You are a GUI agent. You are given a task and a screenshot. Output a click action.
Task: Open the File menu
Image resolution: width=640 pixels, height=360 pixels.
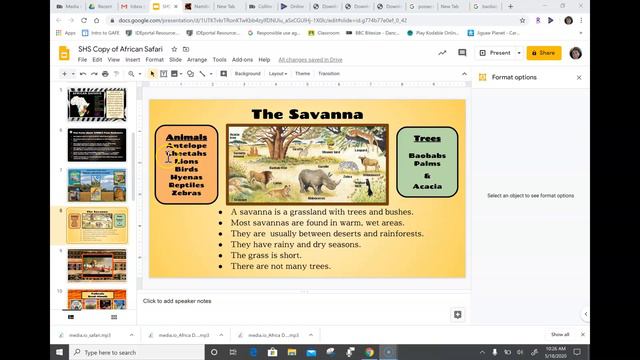[82, 60]
